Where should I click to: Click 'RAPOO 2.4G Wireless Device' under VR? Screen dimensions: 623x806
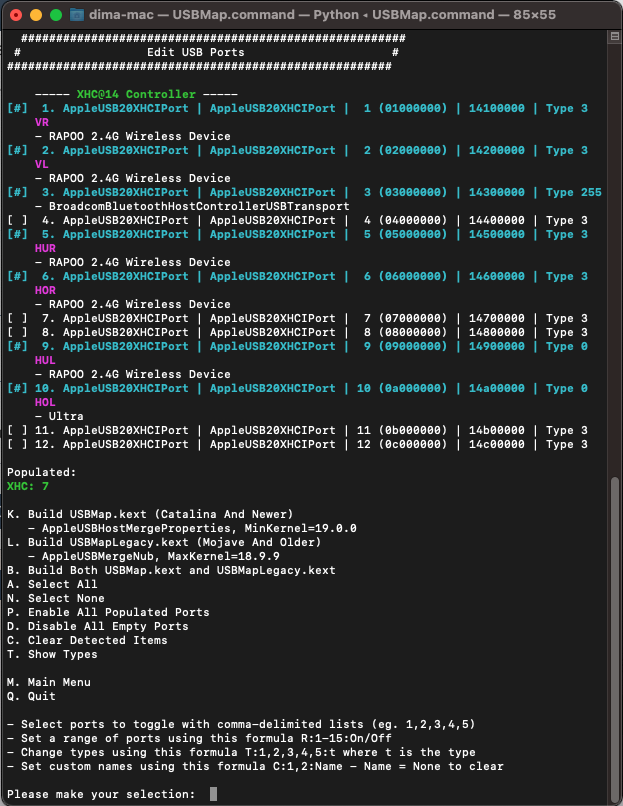[133, 137]
